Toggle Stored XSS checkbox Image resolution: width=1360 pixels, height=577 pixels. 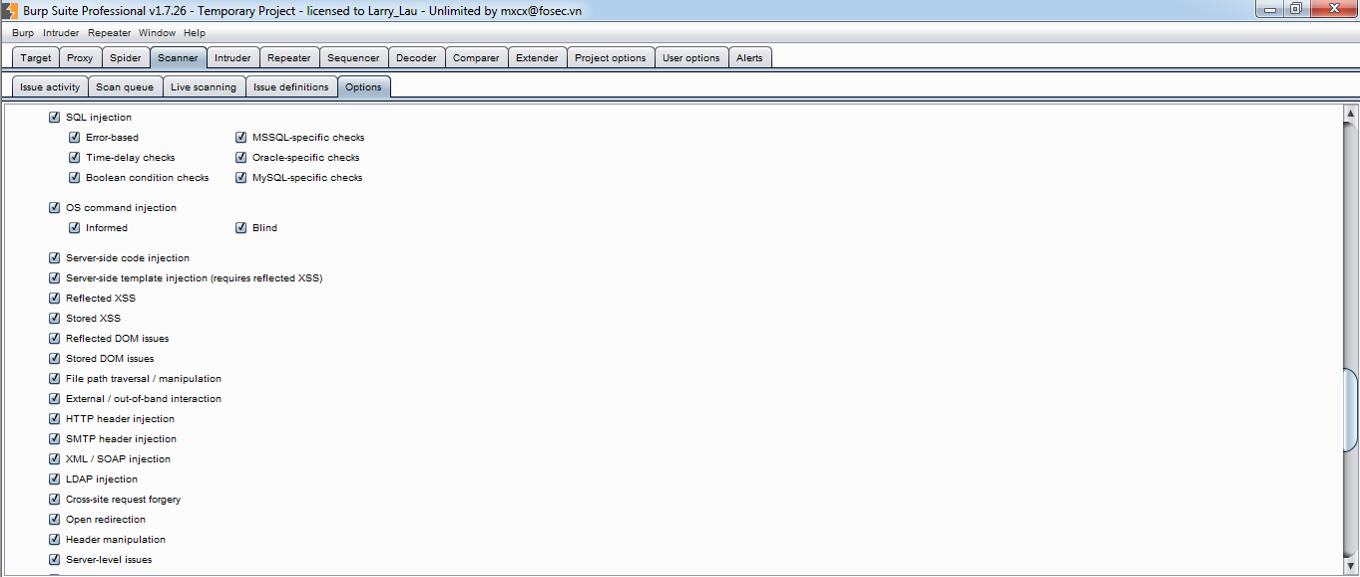pos(55,318)
